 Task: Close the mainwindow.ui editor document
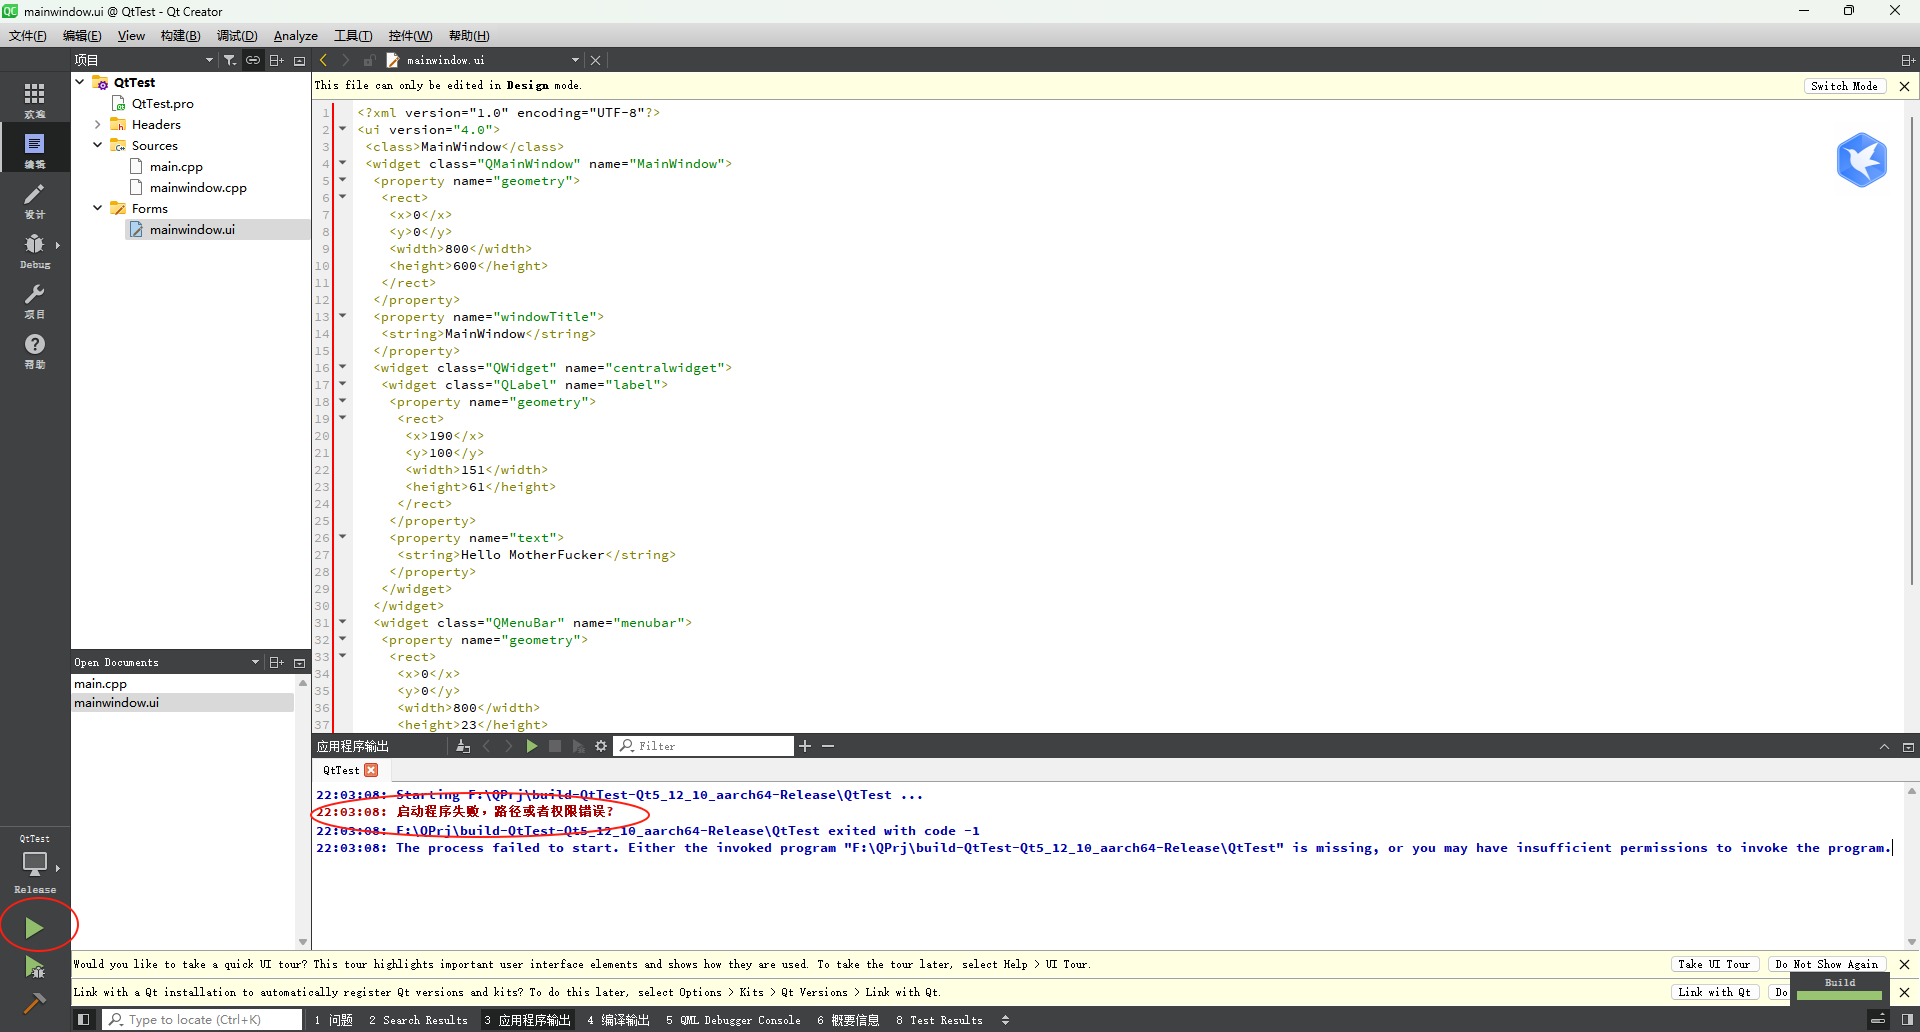point(595,60)
